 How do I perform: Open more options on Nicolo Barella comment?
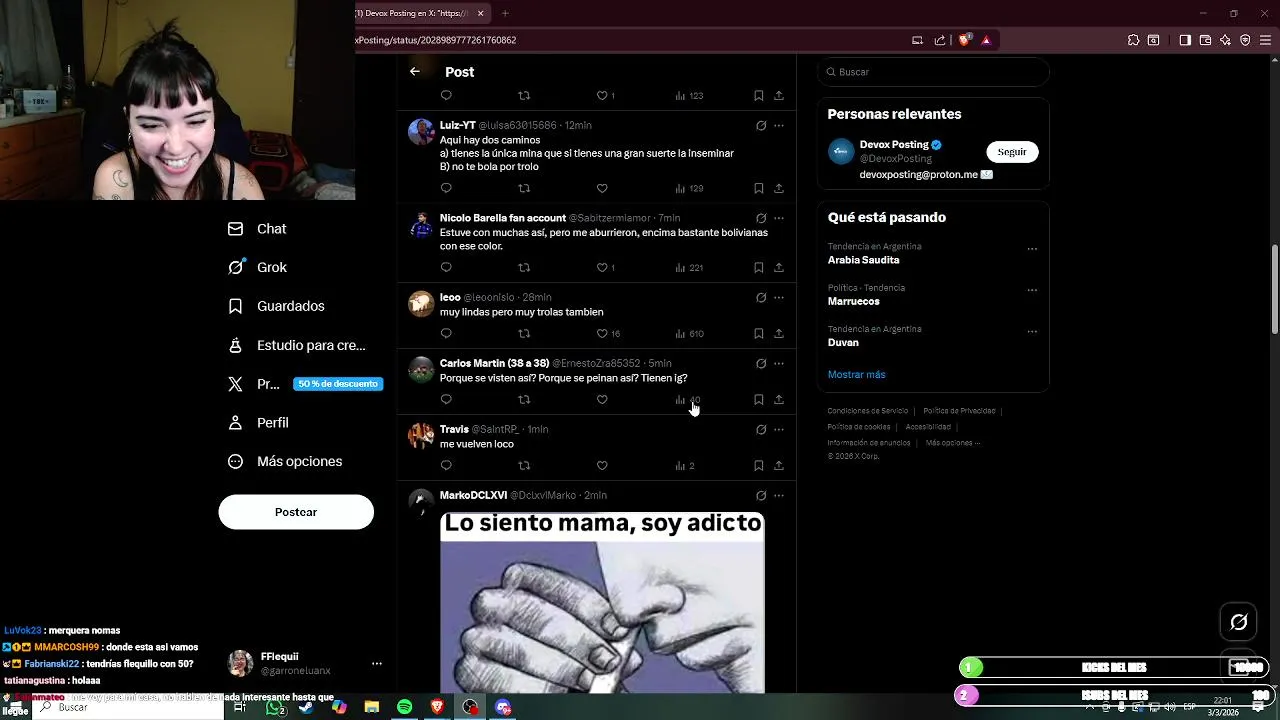coord(779,218)
